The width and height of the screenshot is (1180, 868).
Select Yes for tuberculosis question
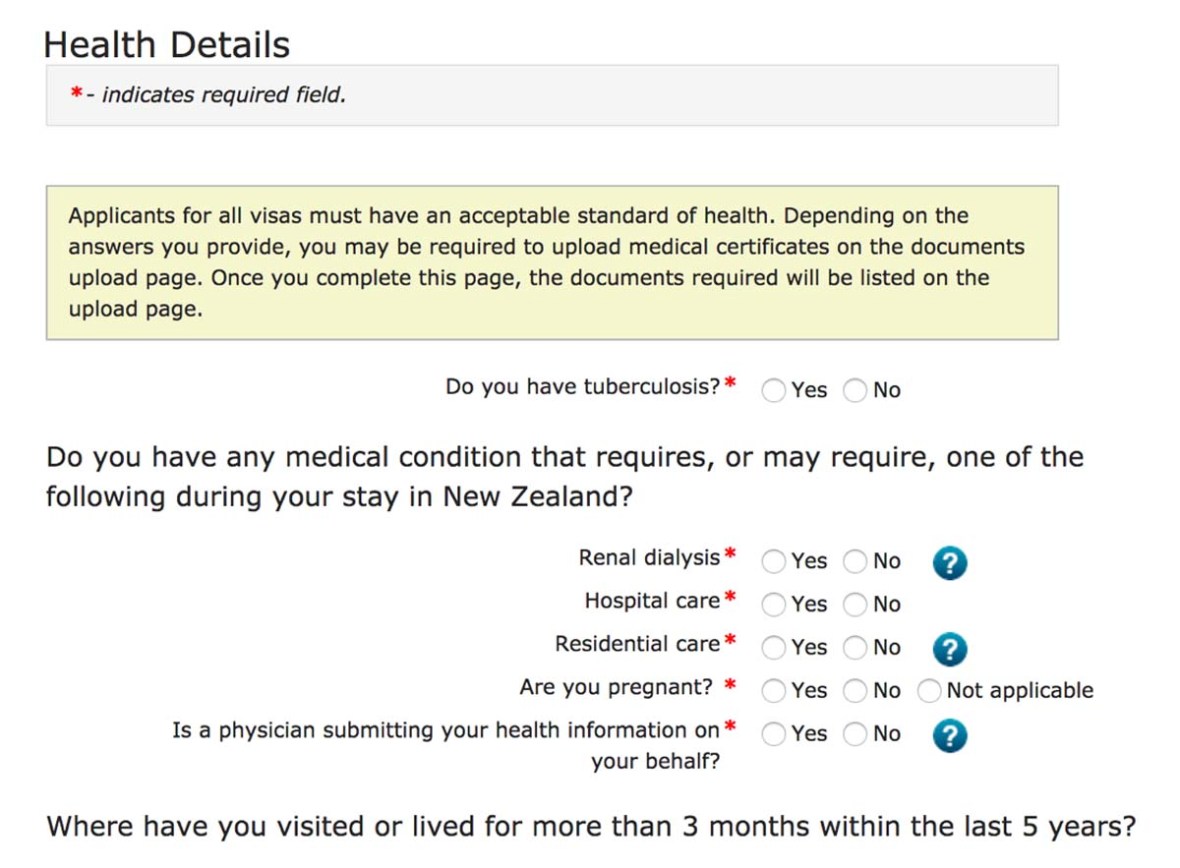[772, 390]
